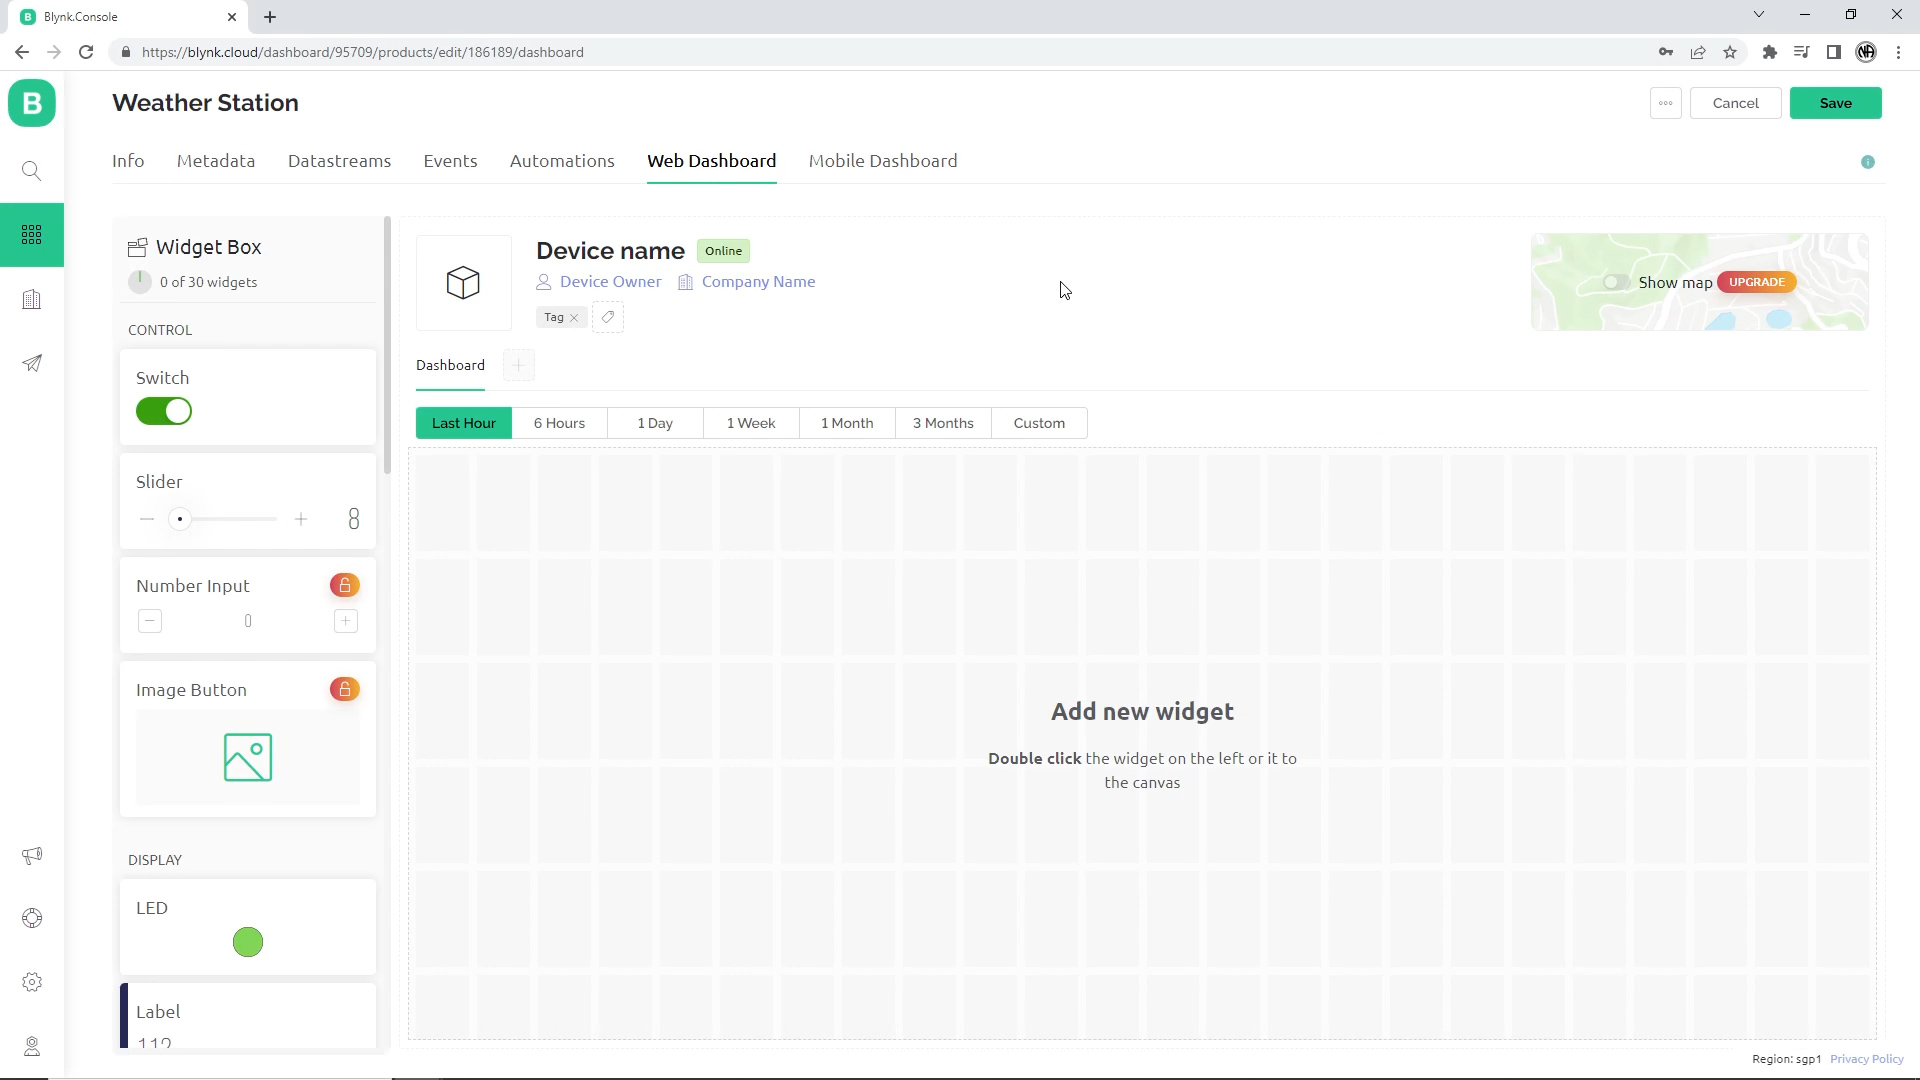
Task: Open the search icon in the left sidebar
Action: point(32,171)
